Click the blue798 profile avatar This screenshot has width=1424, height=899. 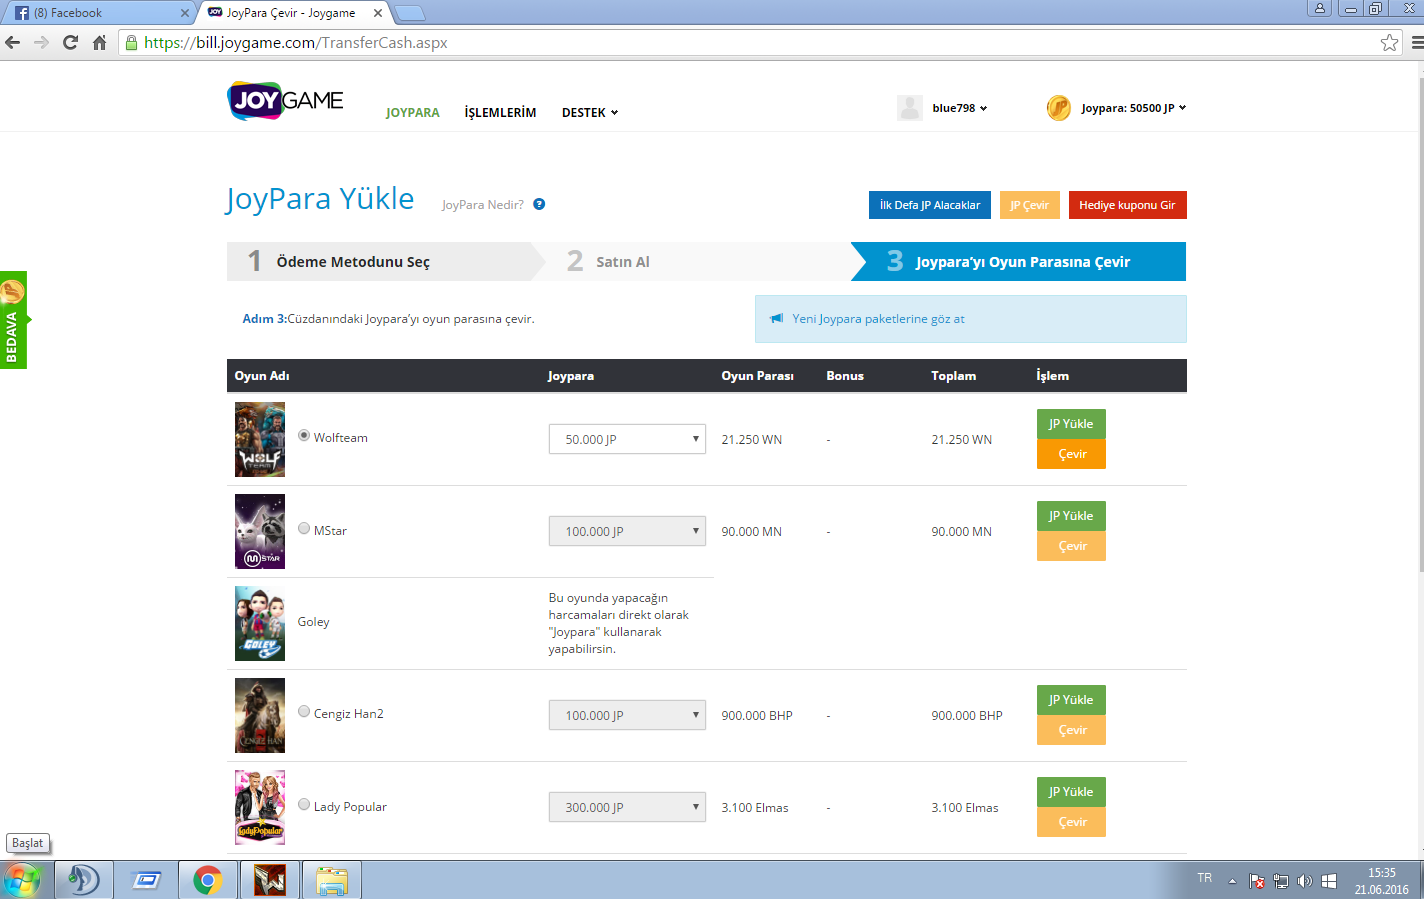coord(910,108)
